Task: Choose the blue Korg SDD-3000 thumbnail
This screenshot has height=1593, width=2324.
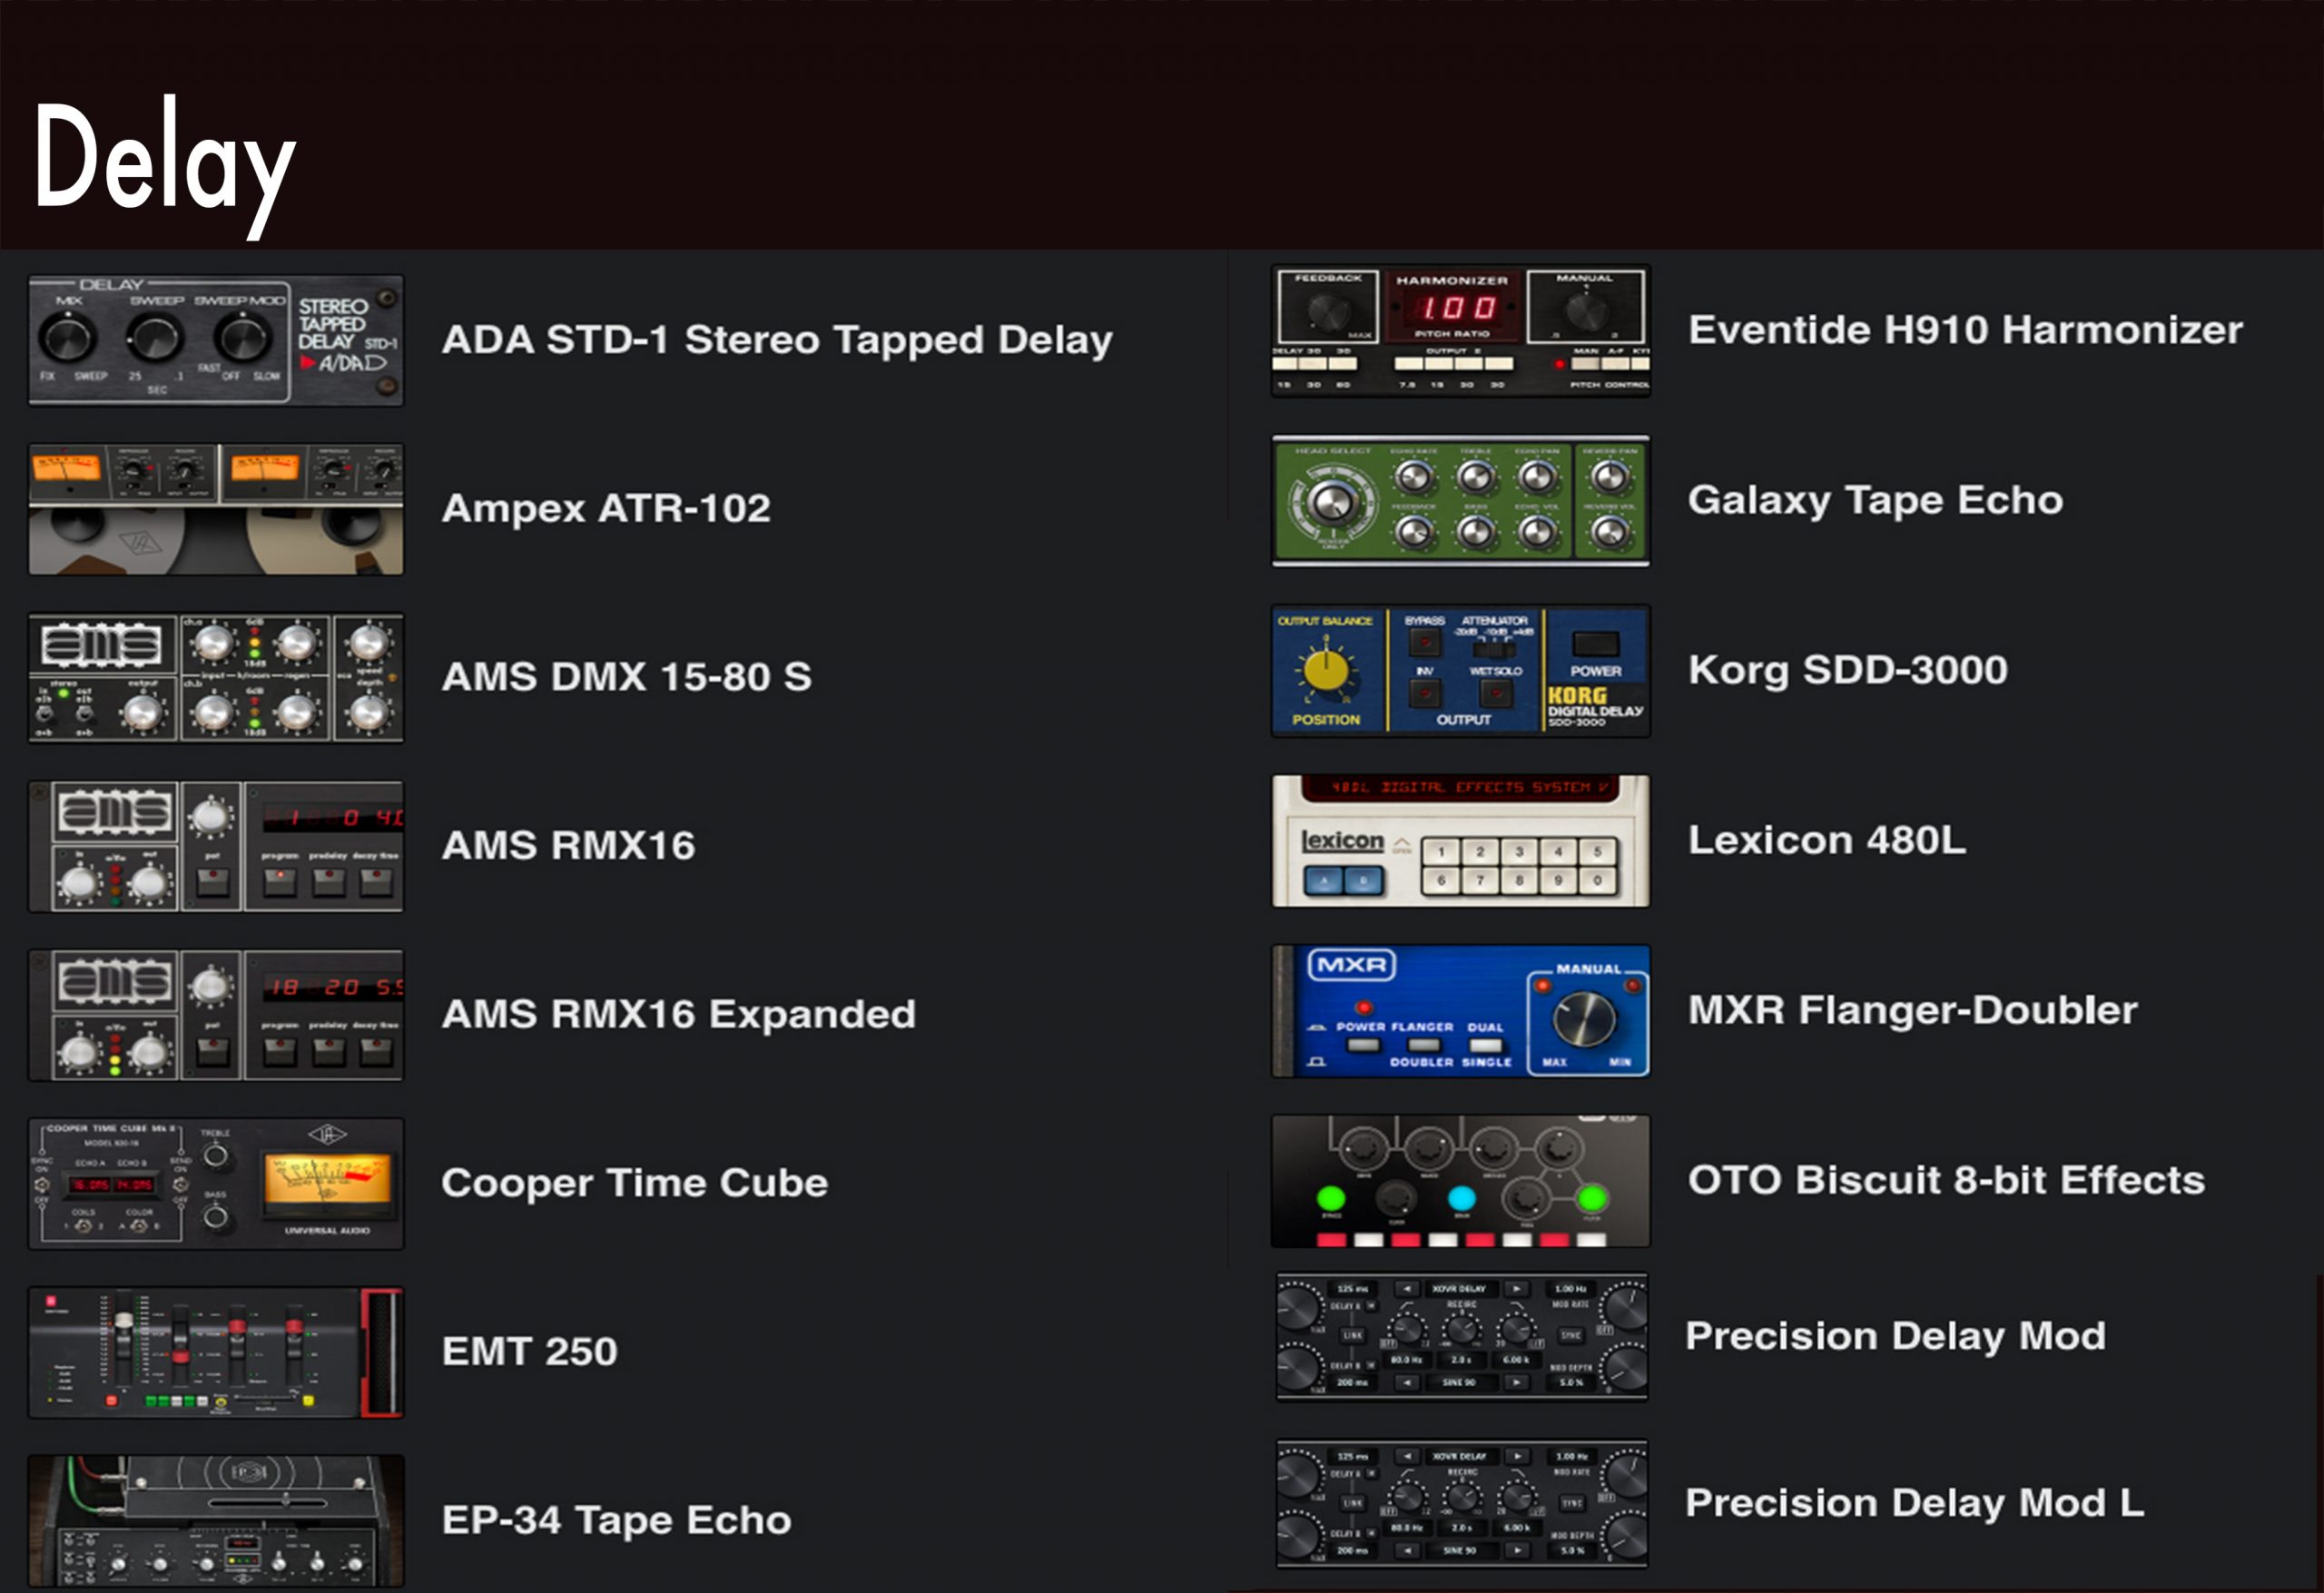Action: (1460, 670)
